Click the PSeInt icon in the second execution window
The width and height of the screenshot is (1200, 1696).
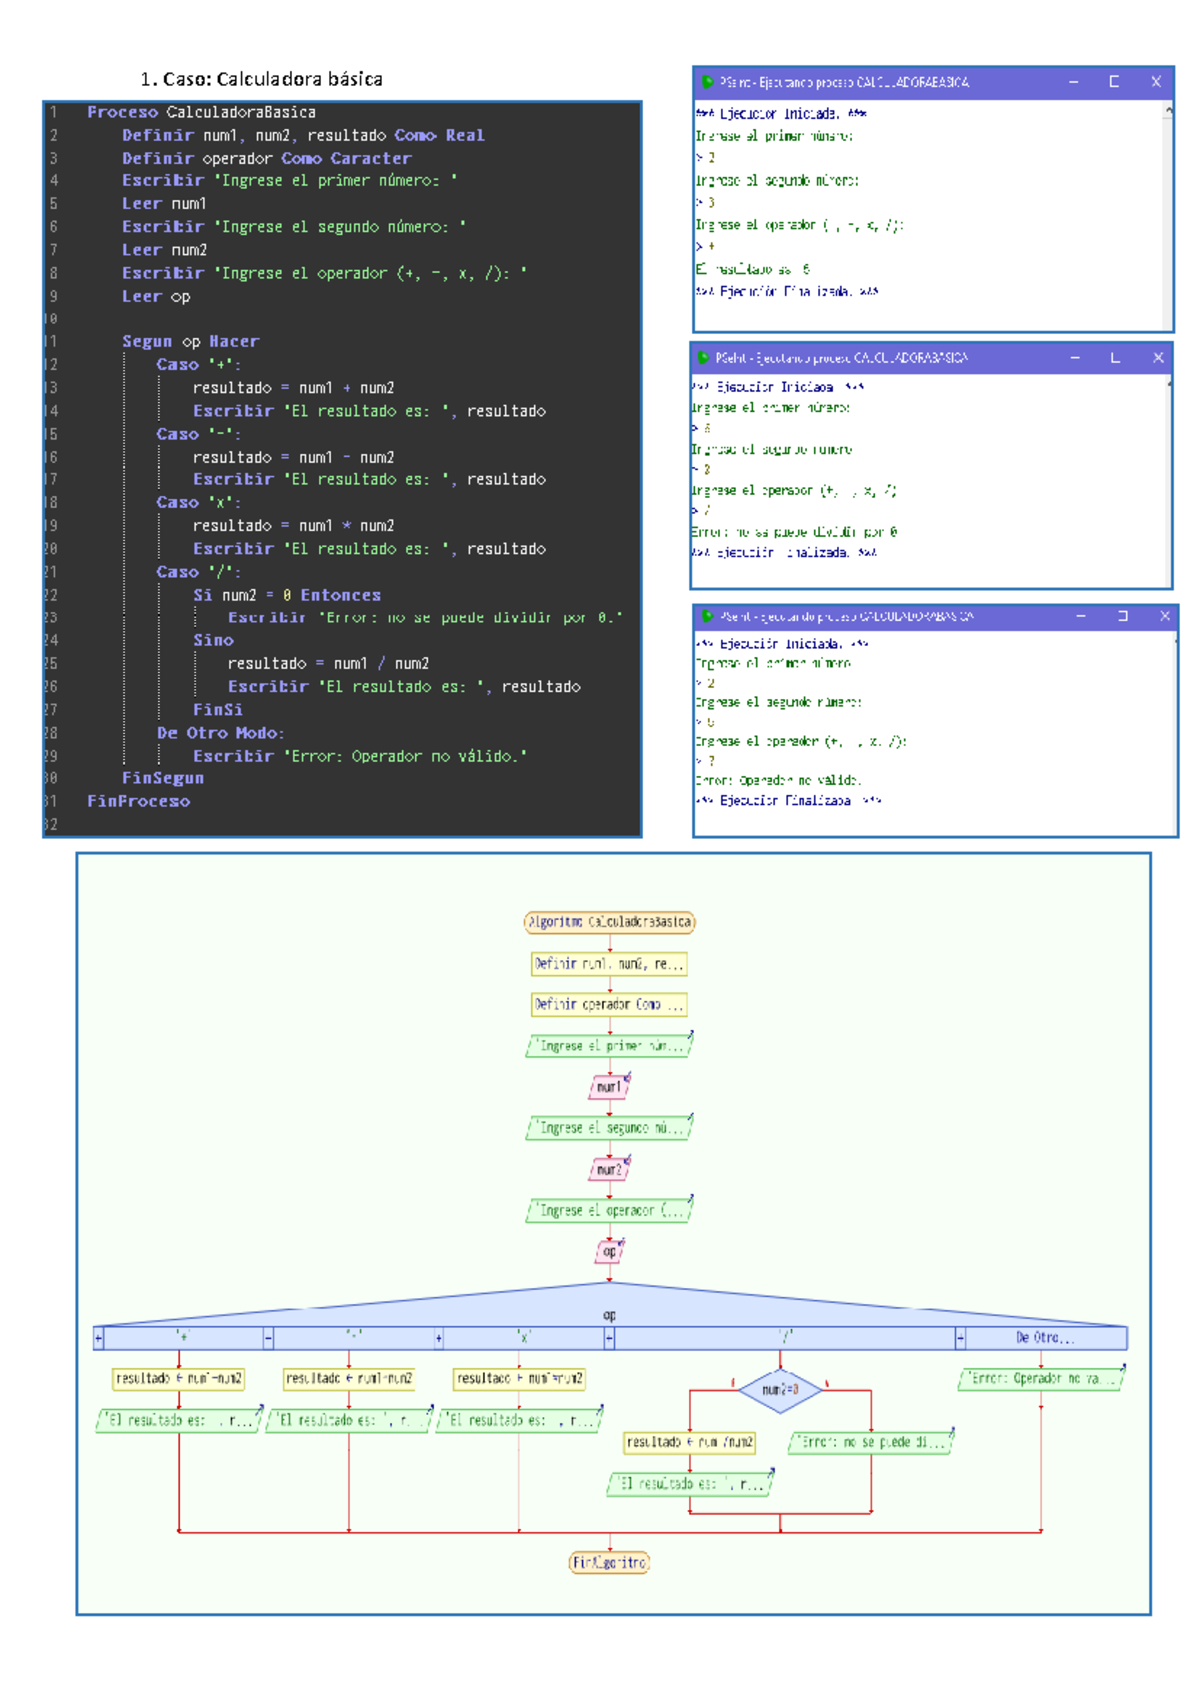pyautogui.click(x=703, y=357)
